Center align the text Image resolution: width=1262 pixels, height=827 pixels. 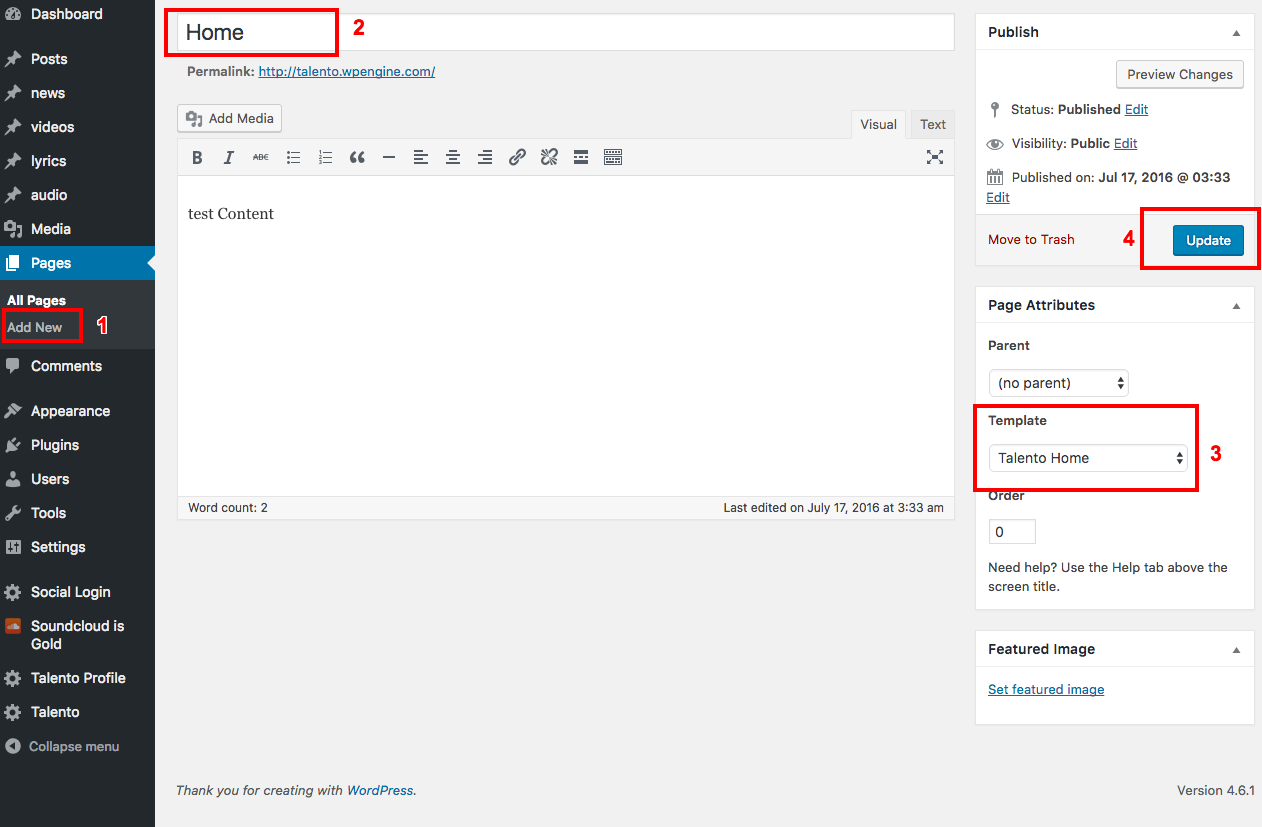[453, 157]
